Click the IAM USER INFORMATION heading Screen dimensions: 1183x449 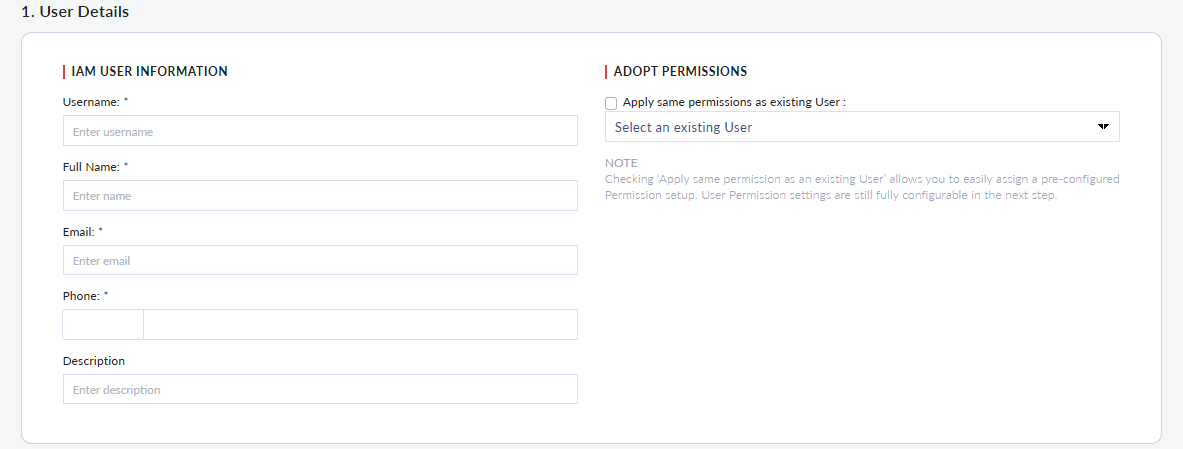pos(150,71)
